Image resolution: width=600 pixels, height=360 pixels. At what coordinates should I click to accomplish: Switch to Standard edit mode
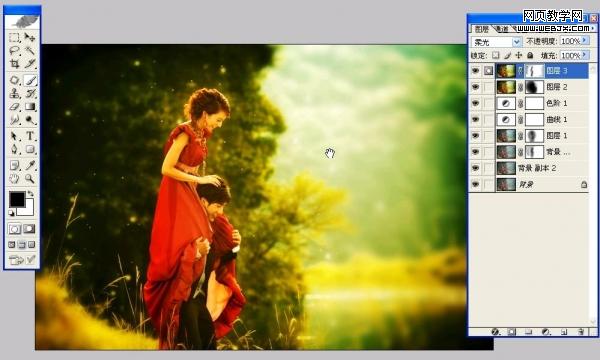[x=15, y=229]
